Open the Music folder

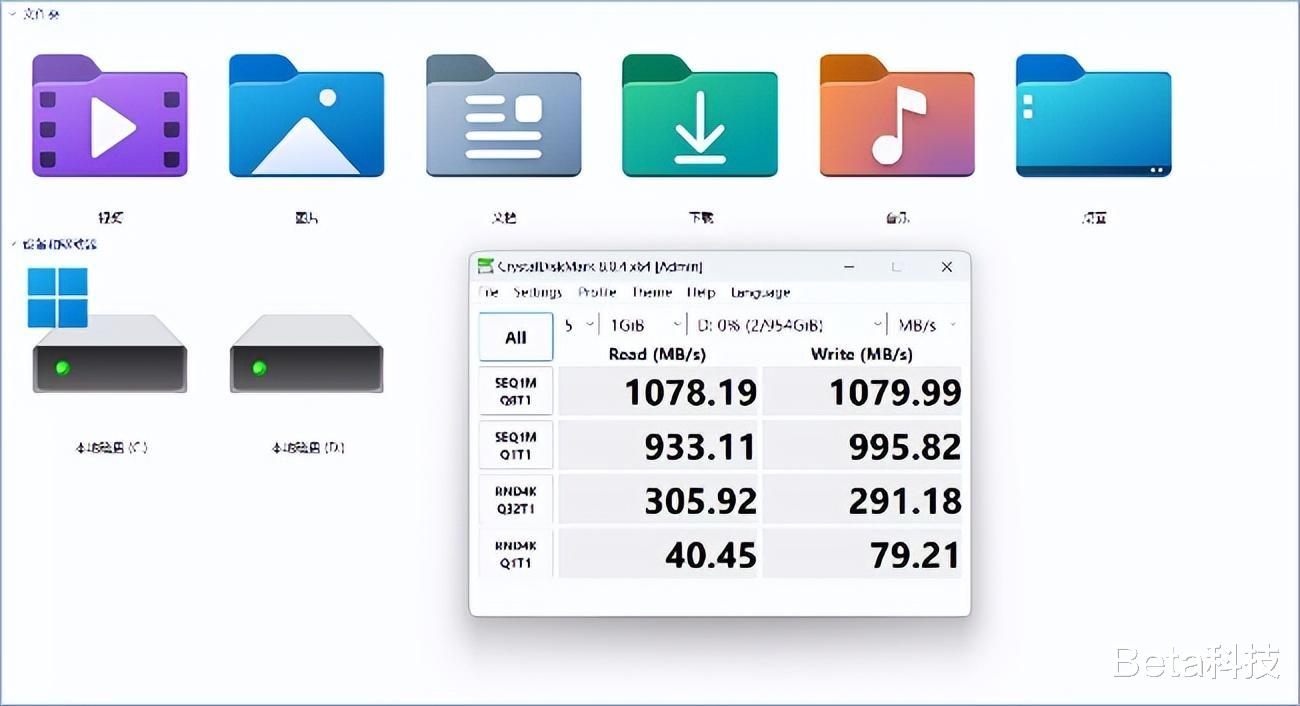[896, 120]
